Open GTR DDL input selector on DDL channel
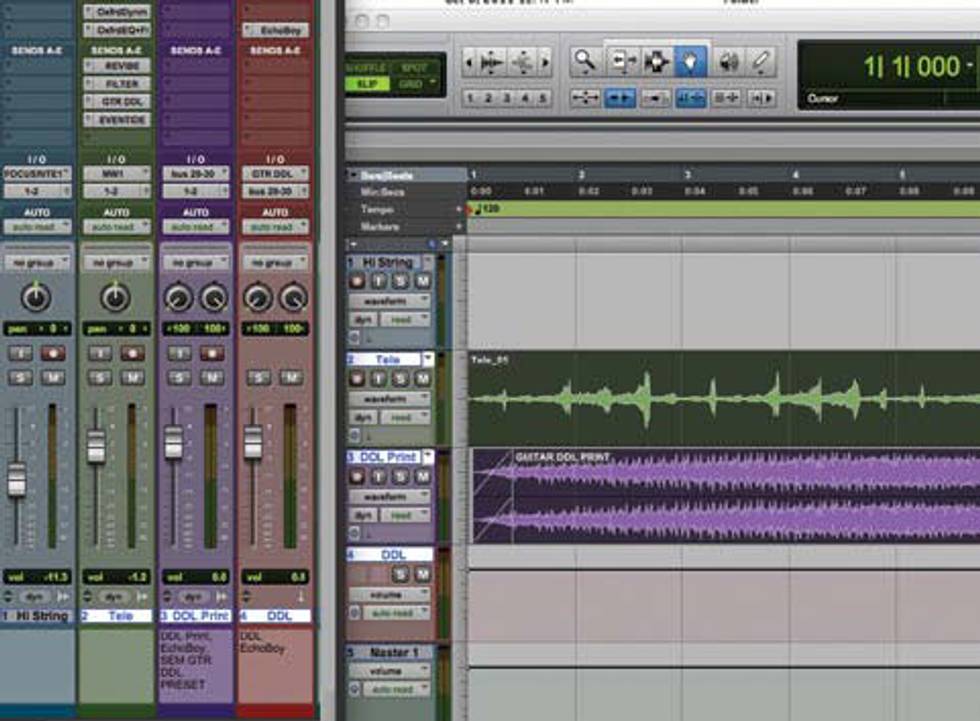 (275, 173)
